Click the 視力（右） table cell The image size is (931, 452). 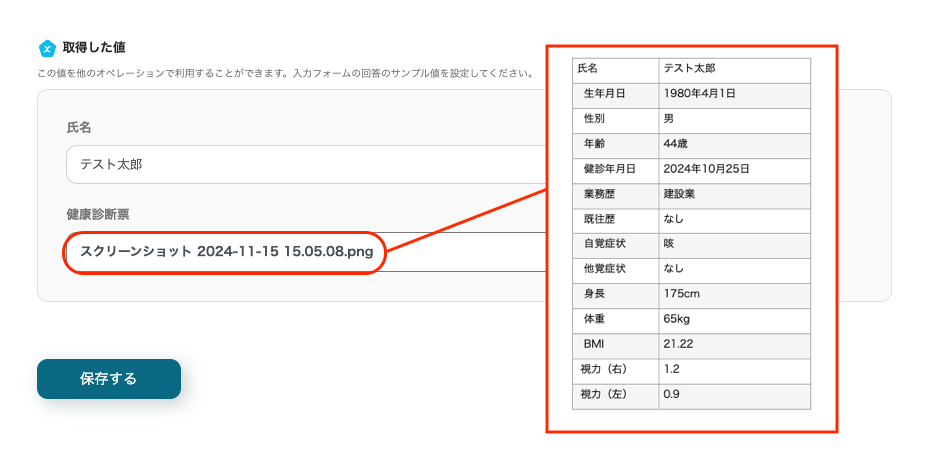tap(616, 371)
